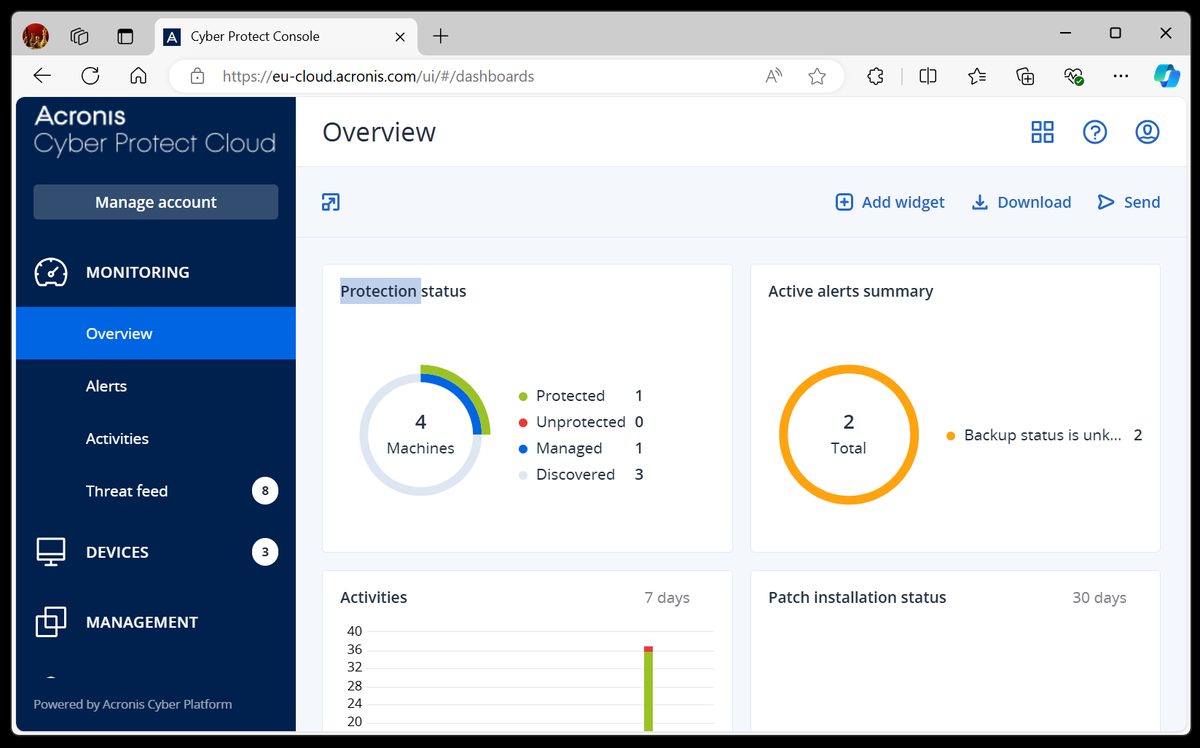Click the app switcher grid icon
Image resolution: width=1200 pixels, height=748 pixels.
(1042, 131)
